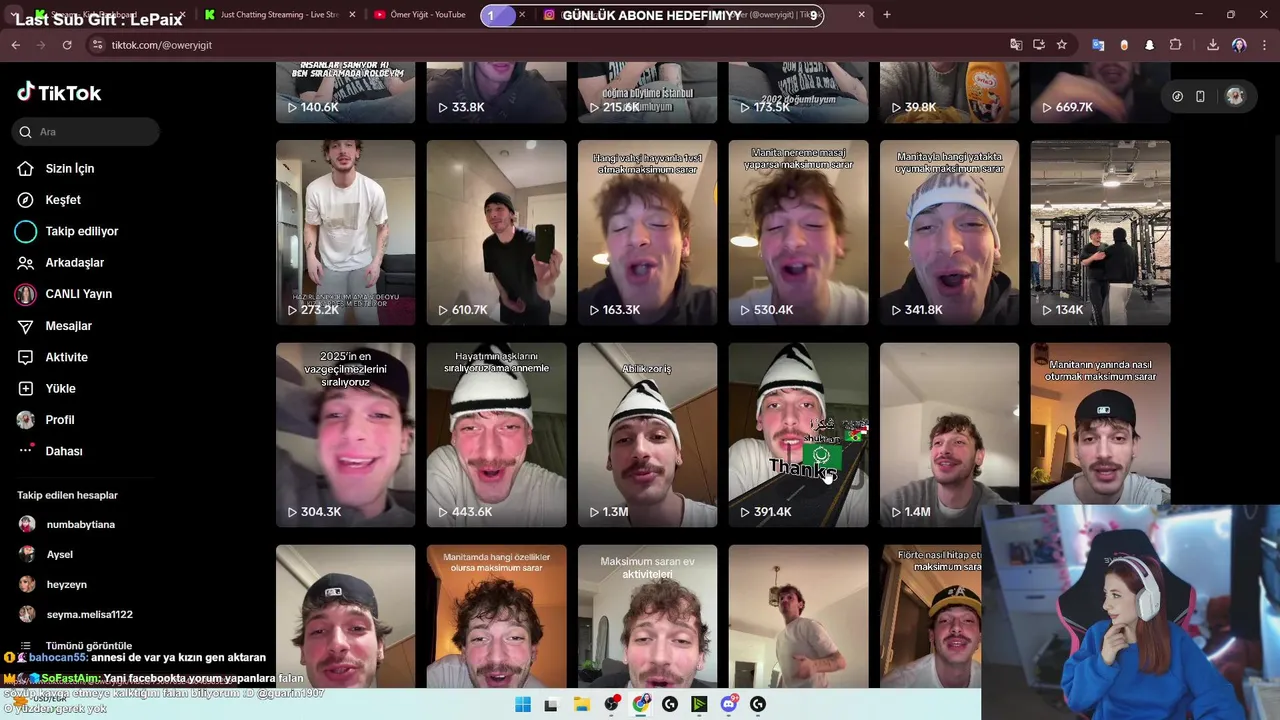Viewport: 1280px width, 720px height.
Task: Open 'Maksimum saran ev aktiviteleri' video
Action: [647, 616]
